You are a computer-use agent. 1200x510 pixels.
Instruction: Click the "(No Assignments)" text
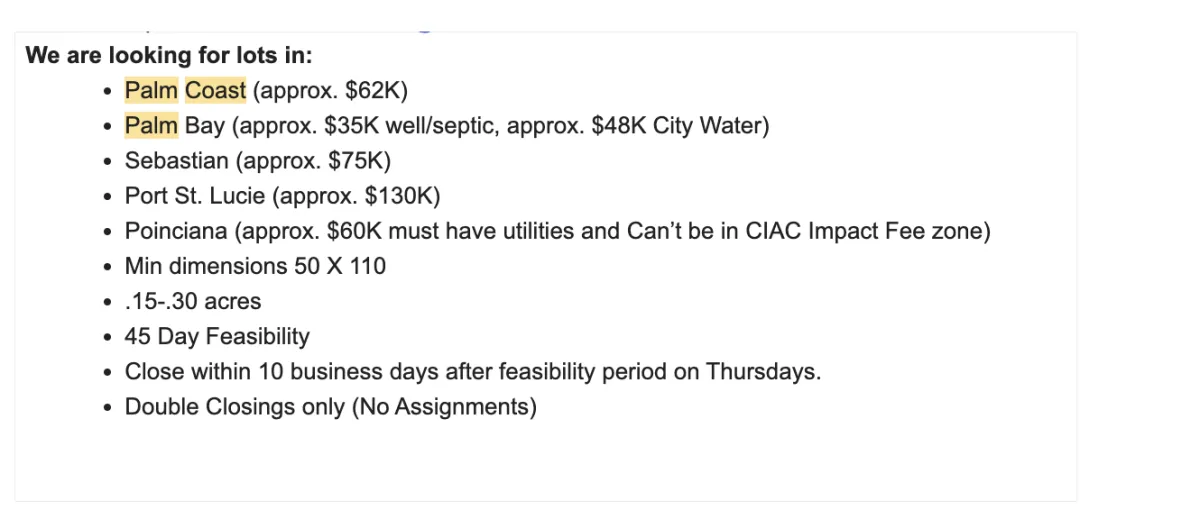[444, 407]
